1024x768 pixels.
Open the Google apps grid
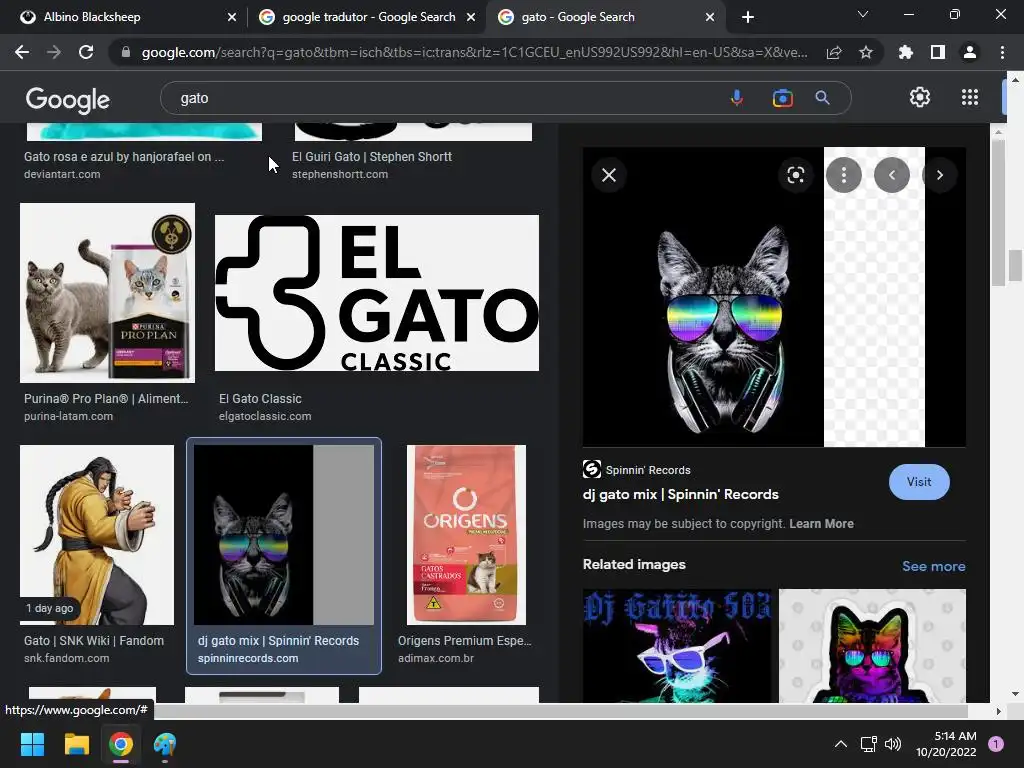tap(970, 97)
